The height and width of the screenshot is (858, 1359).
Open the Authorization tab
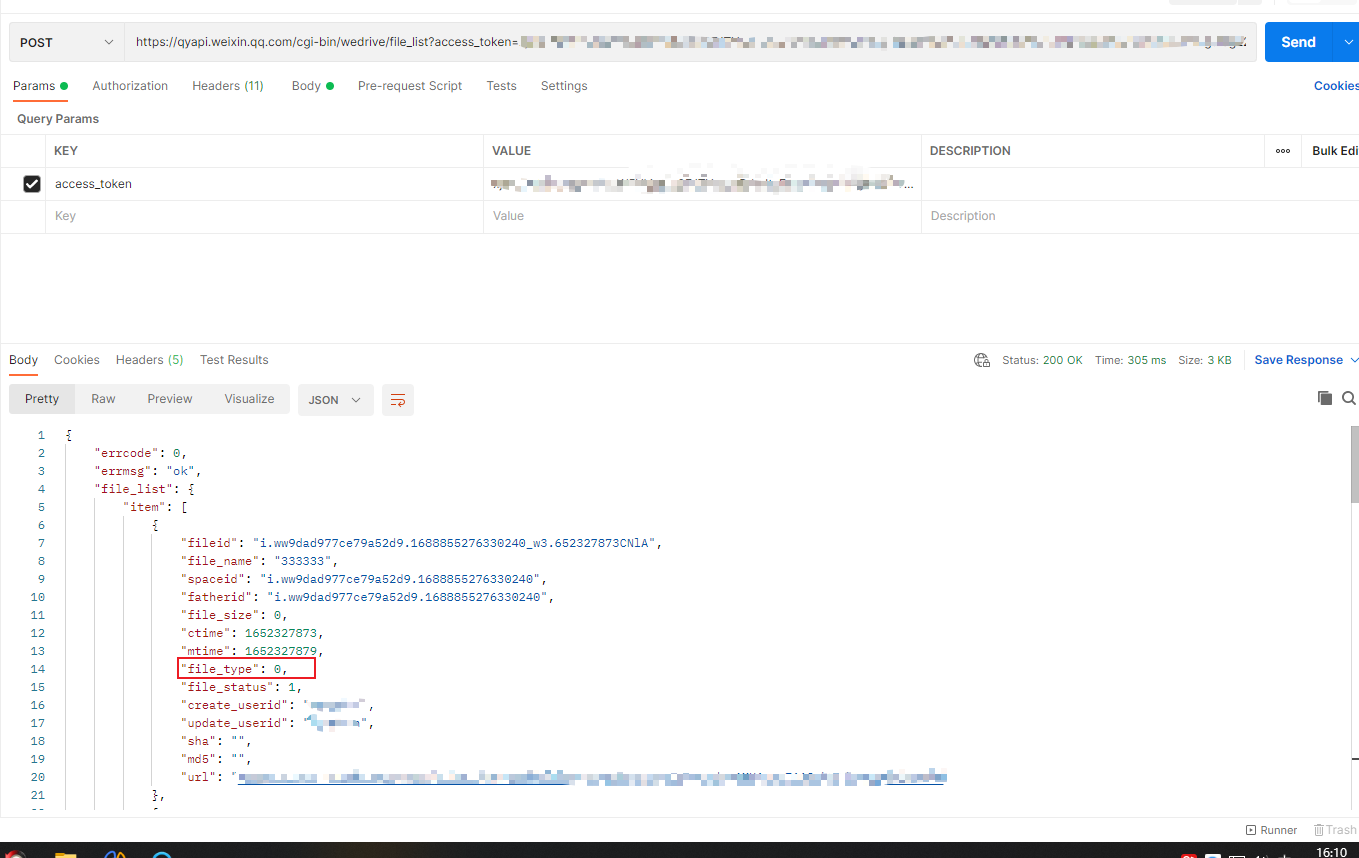coord(130,86)
